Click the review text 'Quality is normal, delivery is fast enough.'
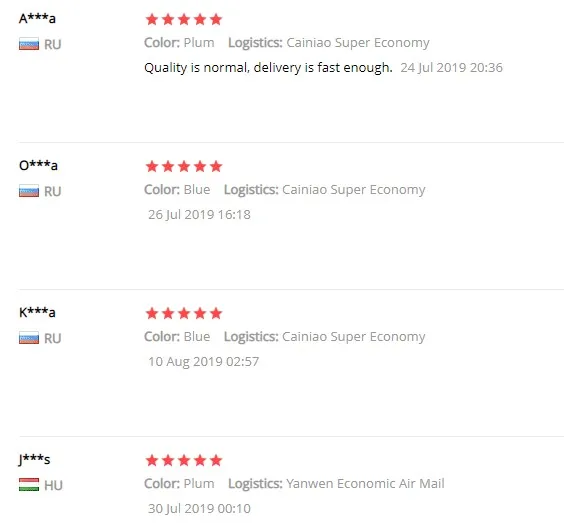 pyautogui.click(x=268, y=68)
